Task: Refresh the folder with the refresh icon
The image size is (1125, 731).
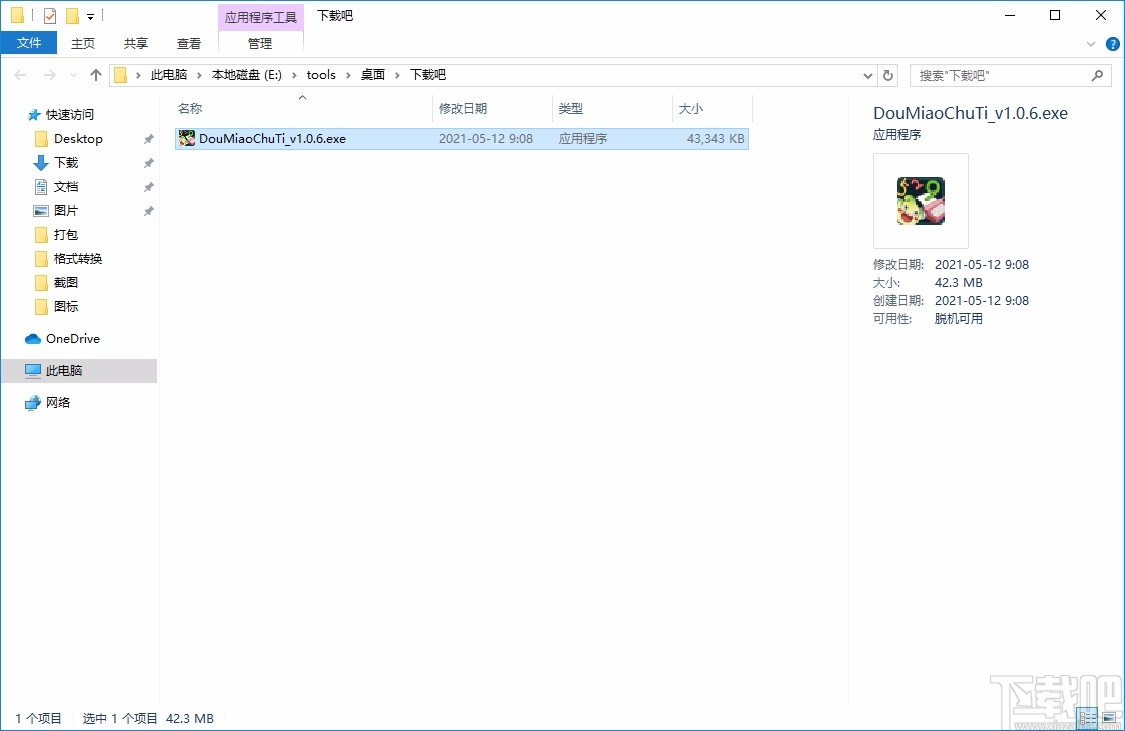Action: click(888, 74)
